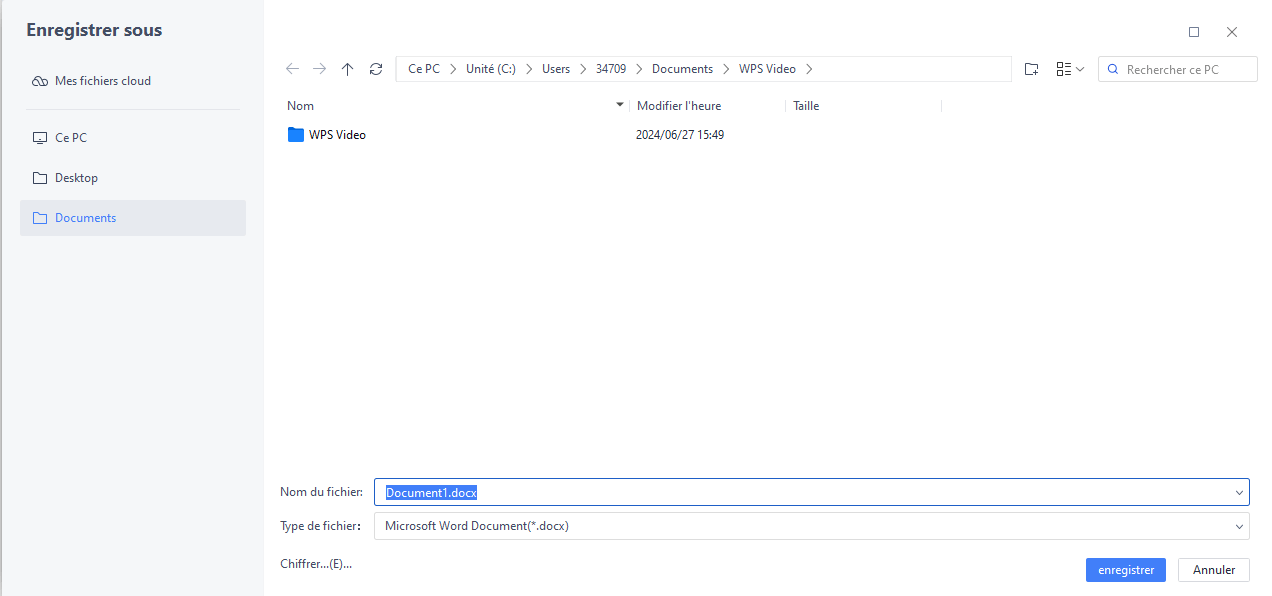This screenshot has width=1272, height=596.
Task: Select Desktop in the left sidebar
Action: point(76,178)
